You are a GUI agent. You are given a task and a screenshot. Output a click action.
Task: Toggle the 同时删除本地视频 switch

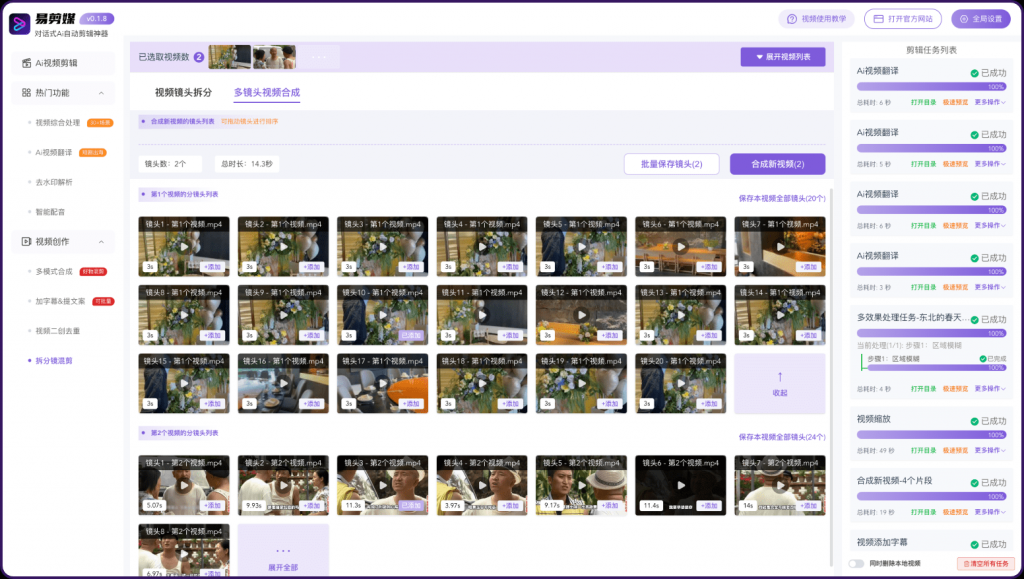coord(856,564)
